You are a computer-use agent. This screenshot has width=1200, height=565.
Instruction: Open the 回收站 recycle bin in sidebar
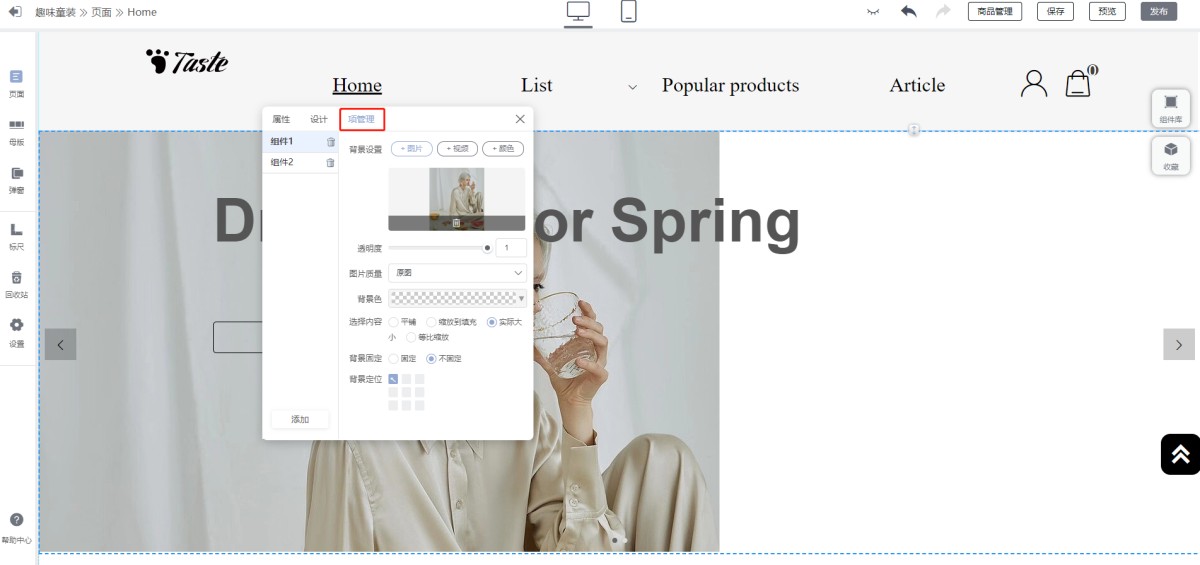(x=16, y=284)
